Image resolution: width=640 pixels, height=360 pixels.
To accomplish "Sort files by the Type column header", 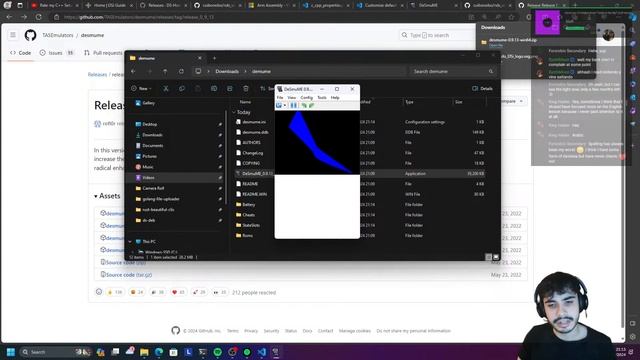I will point(409,102).
